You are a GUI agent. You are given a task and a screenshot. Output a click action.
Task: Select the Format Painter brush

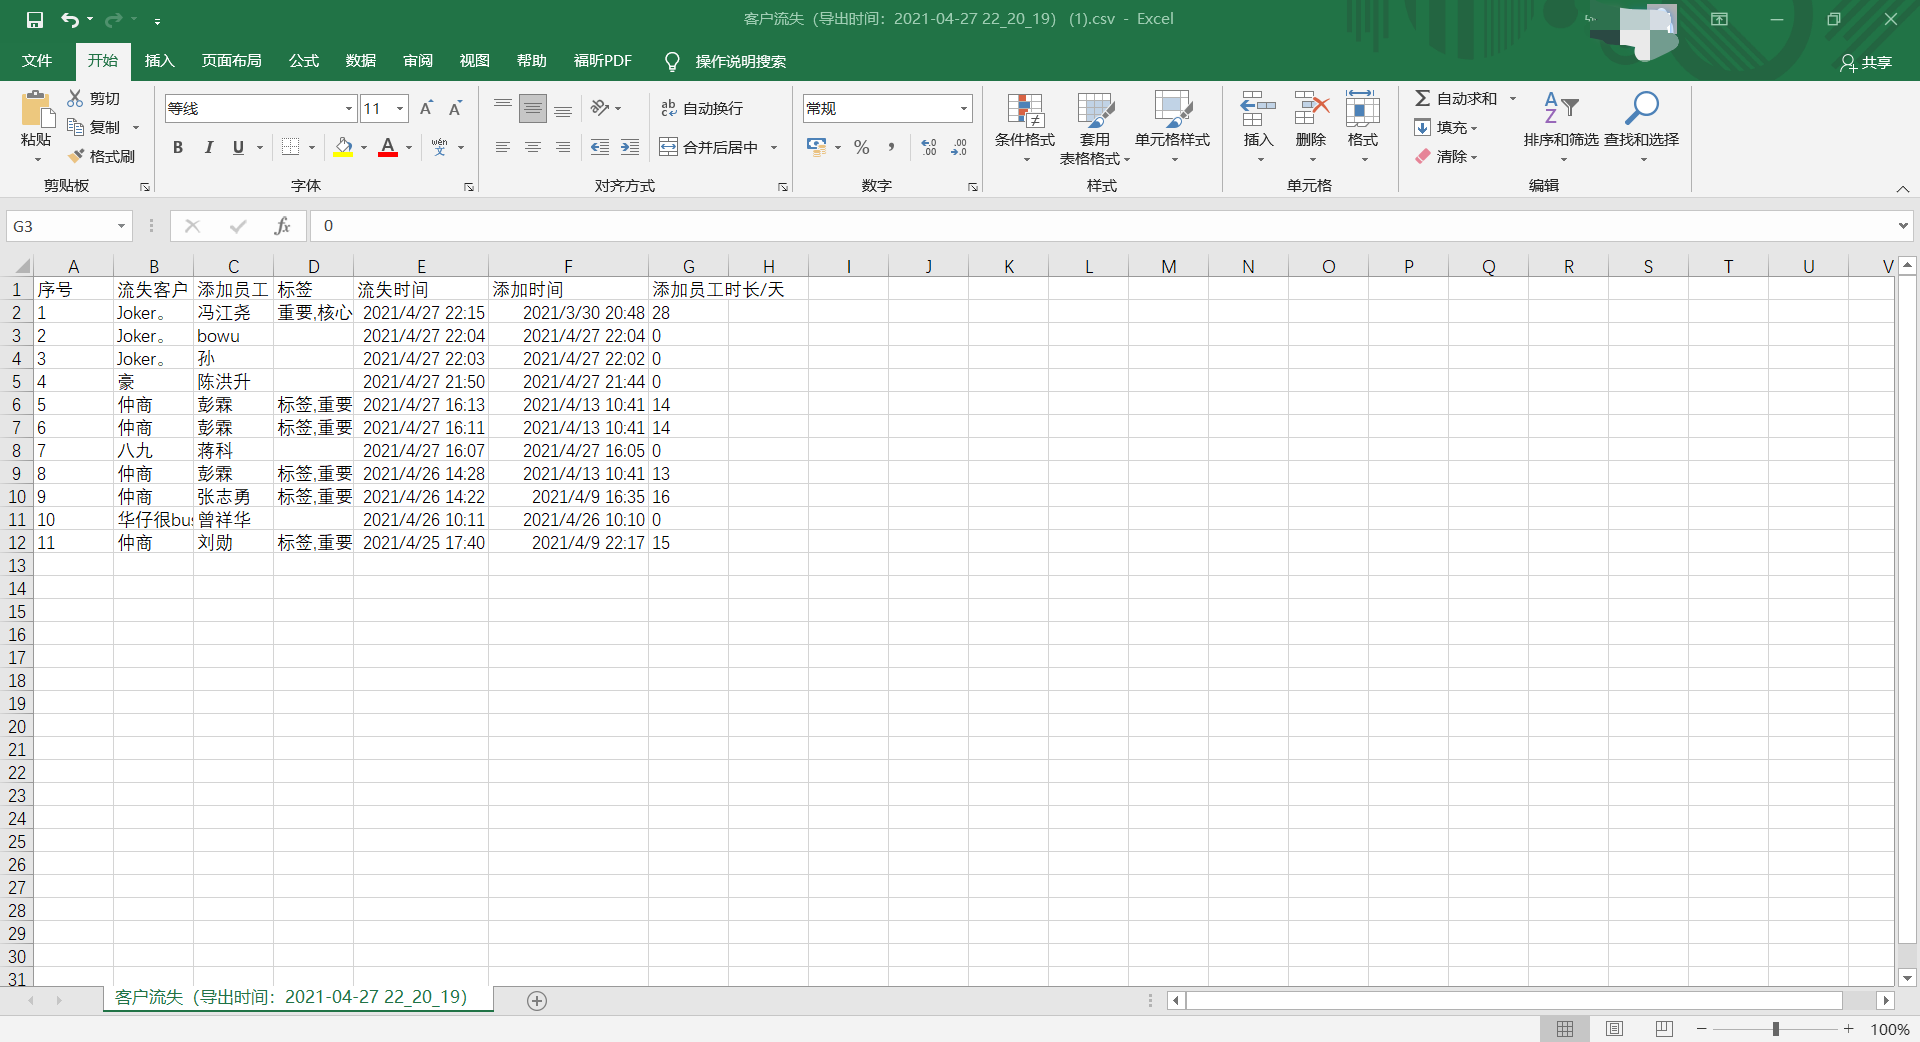coord(76,156)
